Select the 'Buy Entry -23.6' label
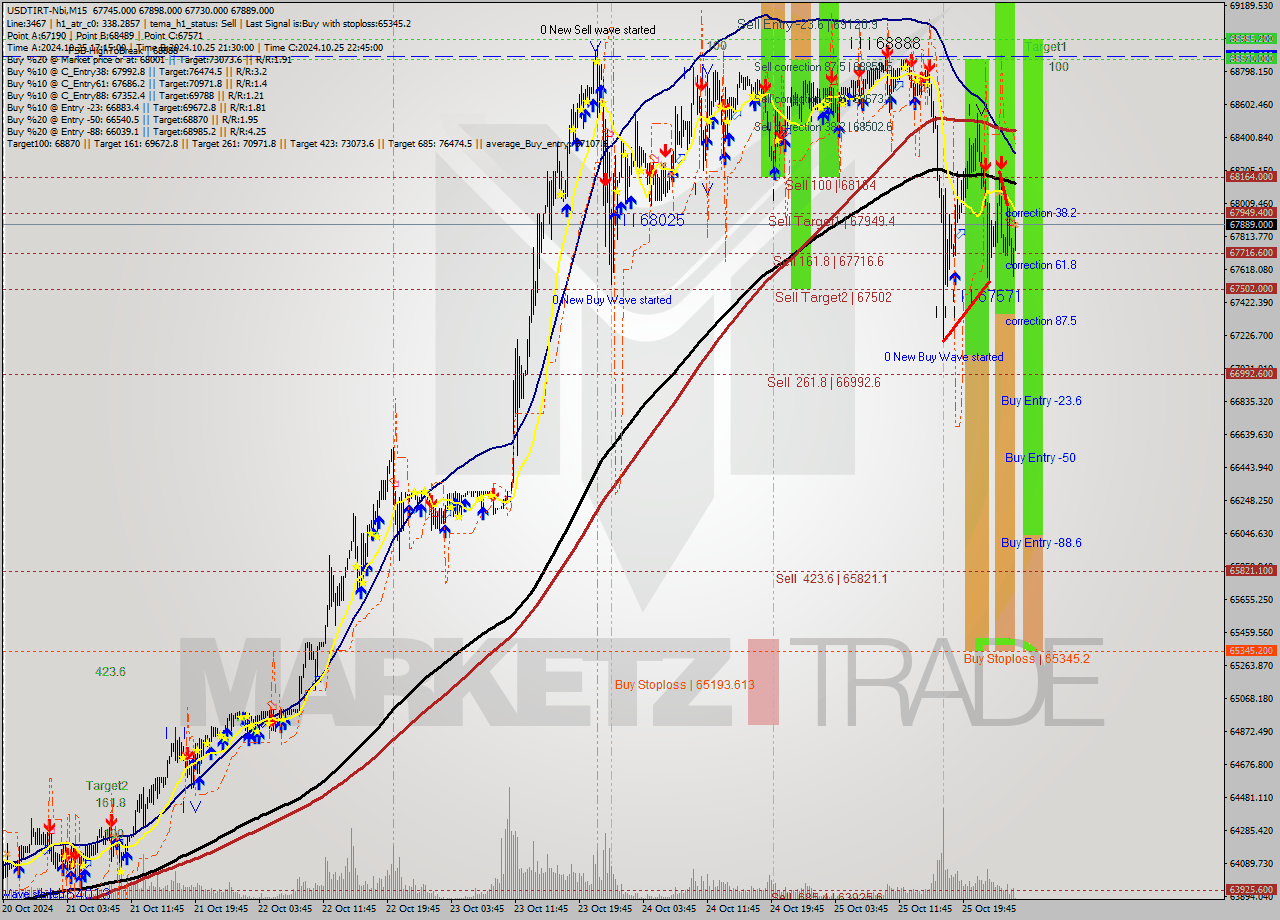The image size is (1280, 920). [1041, 400]
